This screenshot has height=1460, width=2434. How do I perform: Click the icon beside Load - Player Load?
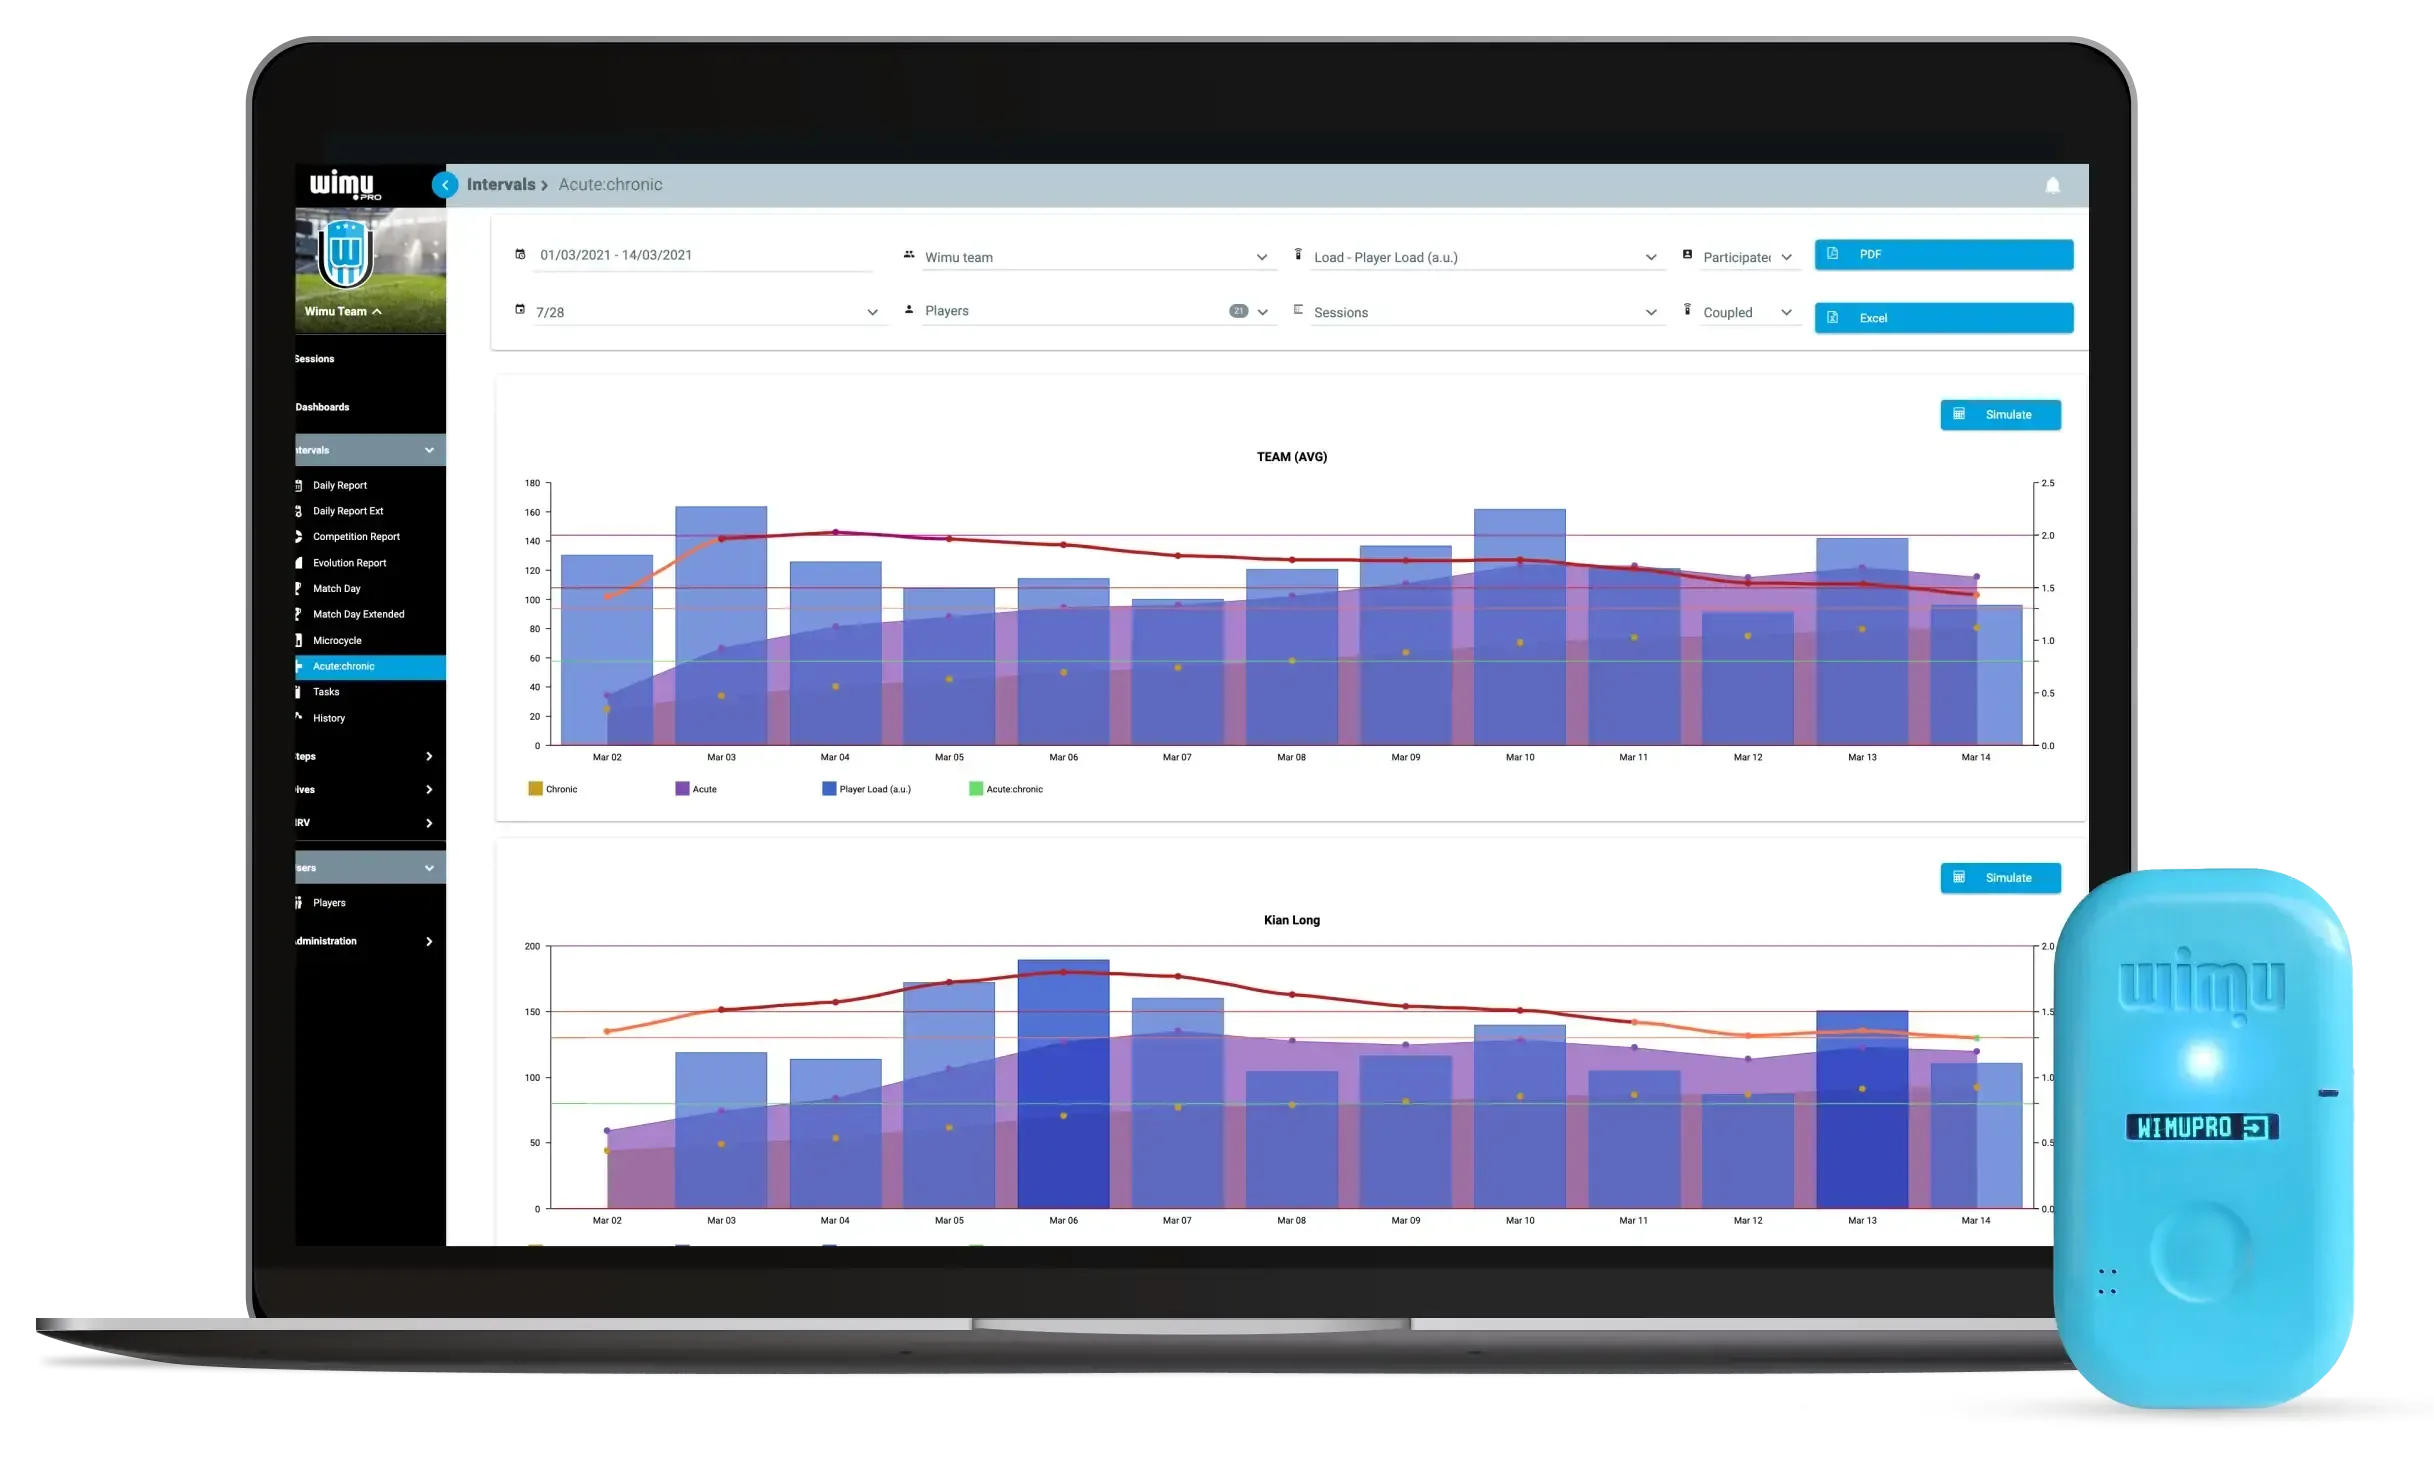click(1298, 255)
